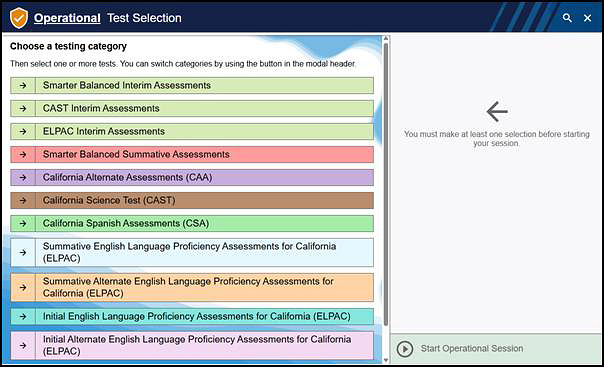Expand arrow for California Spanish Assessments (CSA)
The width and height of the screenshot is (604, 367).
click(23, 223)
